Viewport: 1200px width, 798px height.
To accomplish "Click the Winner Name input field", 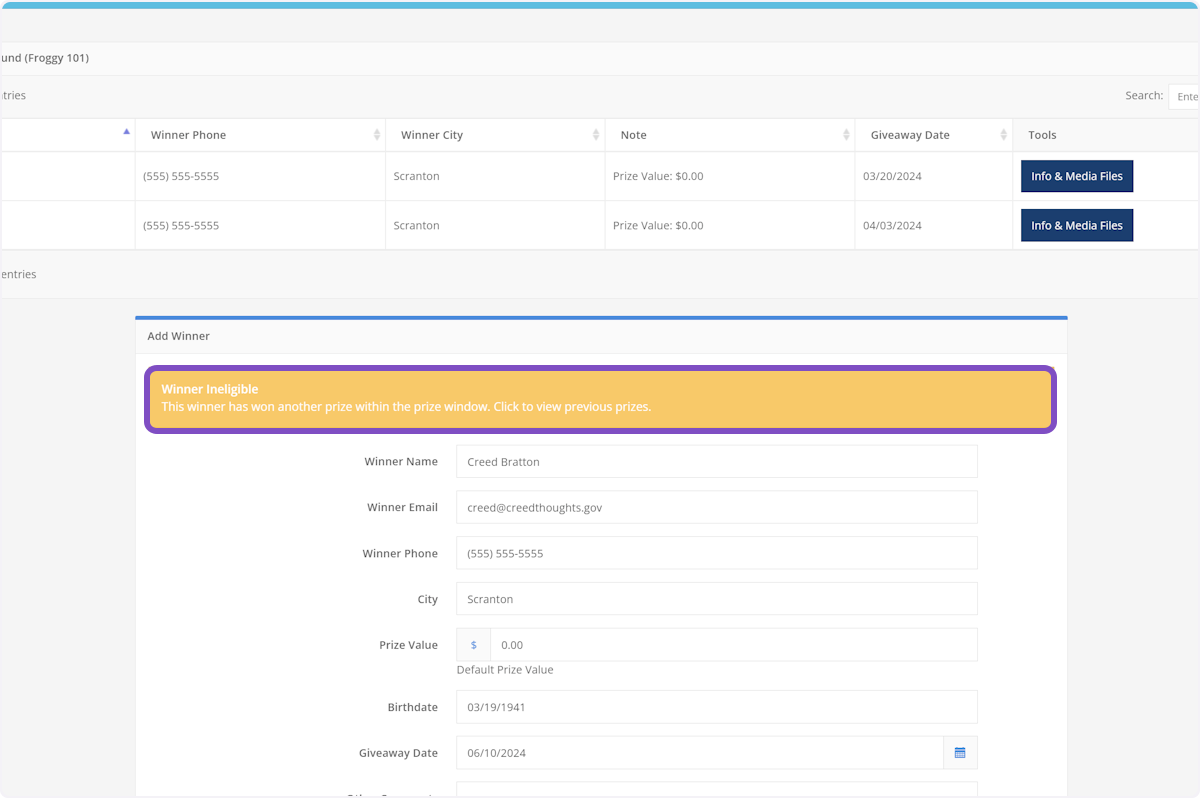I will [716, 462].
